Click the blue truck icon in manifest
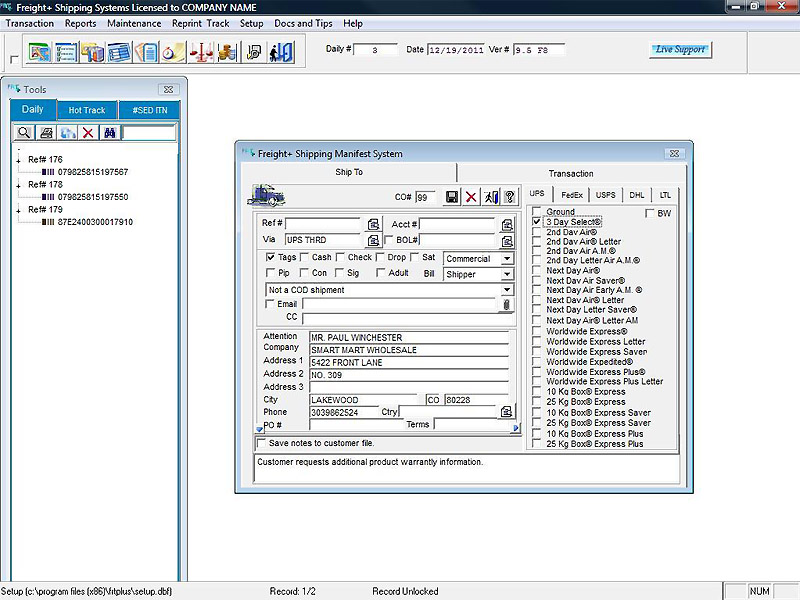Image resolution: width=800 pixels, height=600 pixels. [x=266, y=196]
